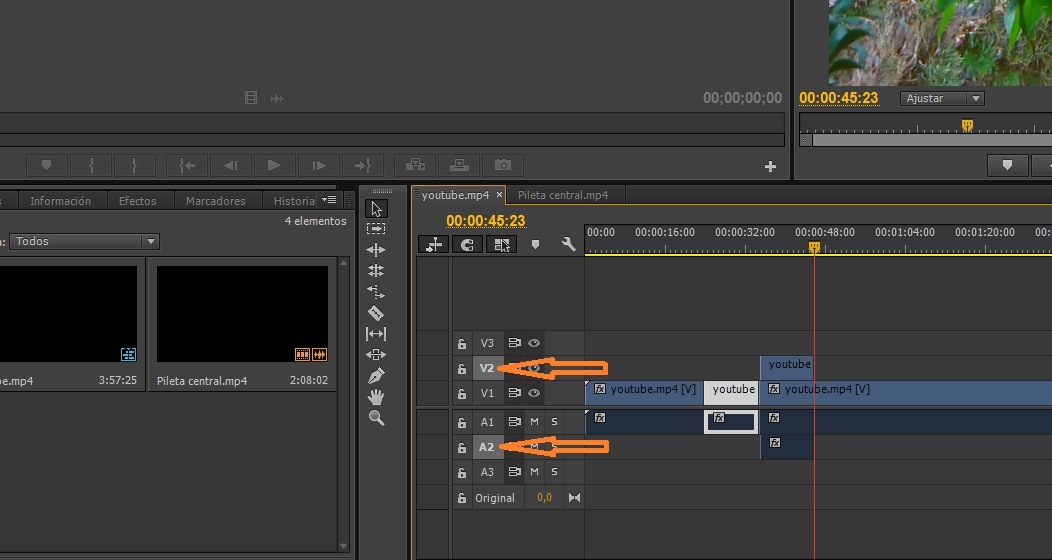Close the youtube.mp4 sequence tab
The height and width of the screenshot is (560, 1052).
(x=499, y=195)
